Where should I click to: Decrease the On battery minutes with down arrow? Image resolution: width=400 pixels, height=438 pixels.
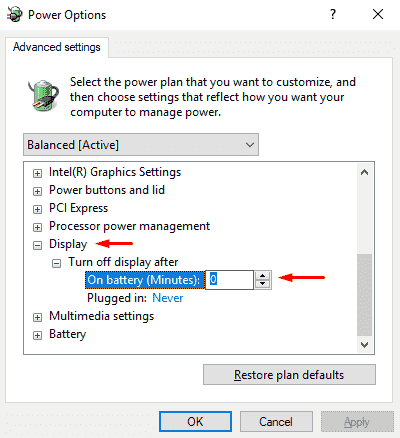click(x=263, y=284)
